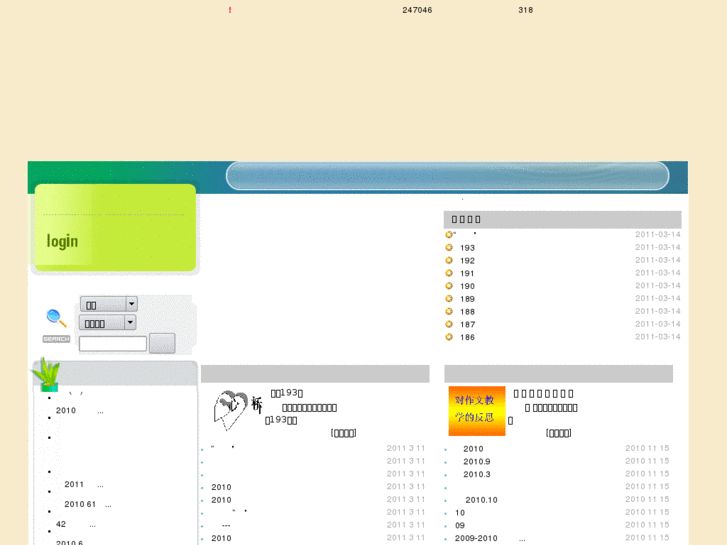Click the orange bullet beside entry 187
The width and height of the screenshot is (727, 545).
pos(449,324)
